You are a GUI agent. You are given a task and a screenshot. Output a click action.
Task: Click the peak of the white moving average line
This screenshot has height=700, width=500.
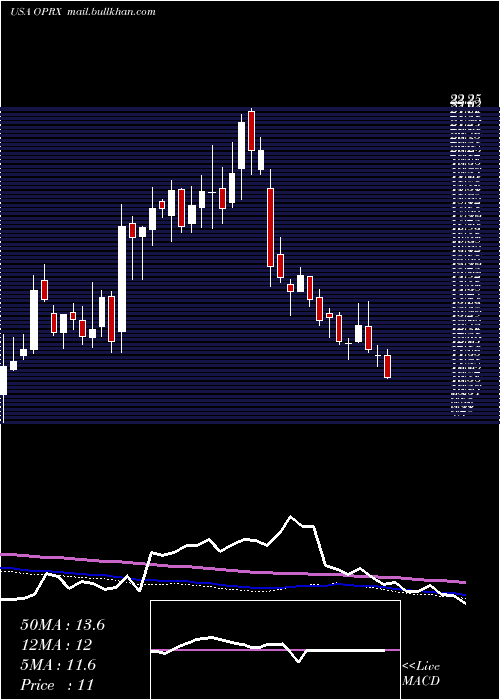click(x=291, y=517)
